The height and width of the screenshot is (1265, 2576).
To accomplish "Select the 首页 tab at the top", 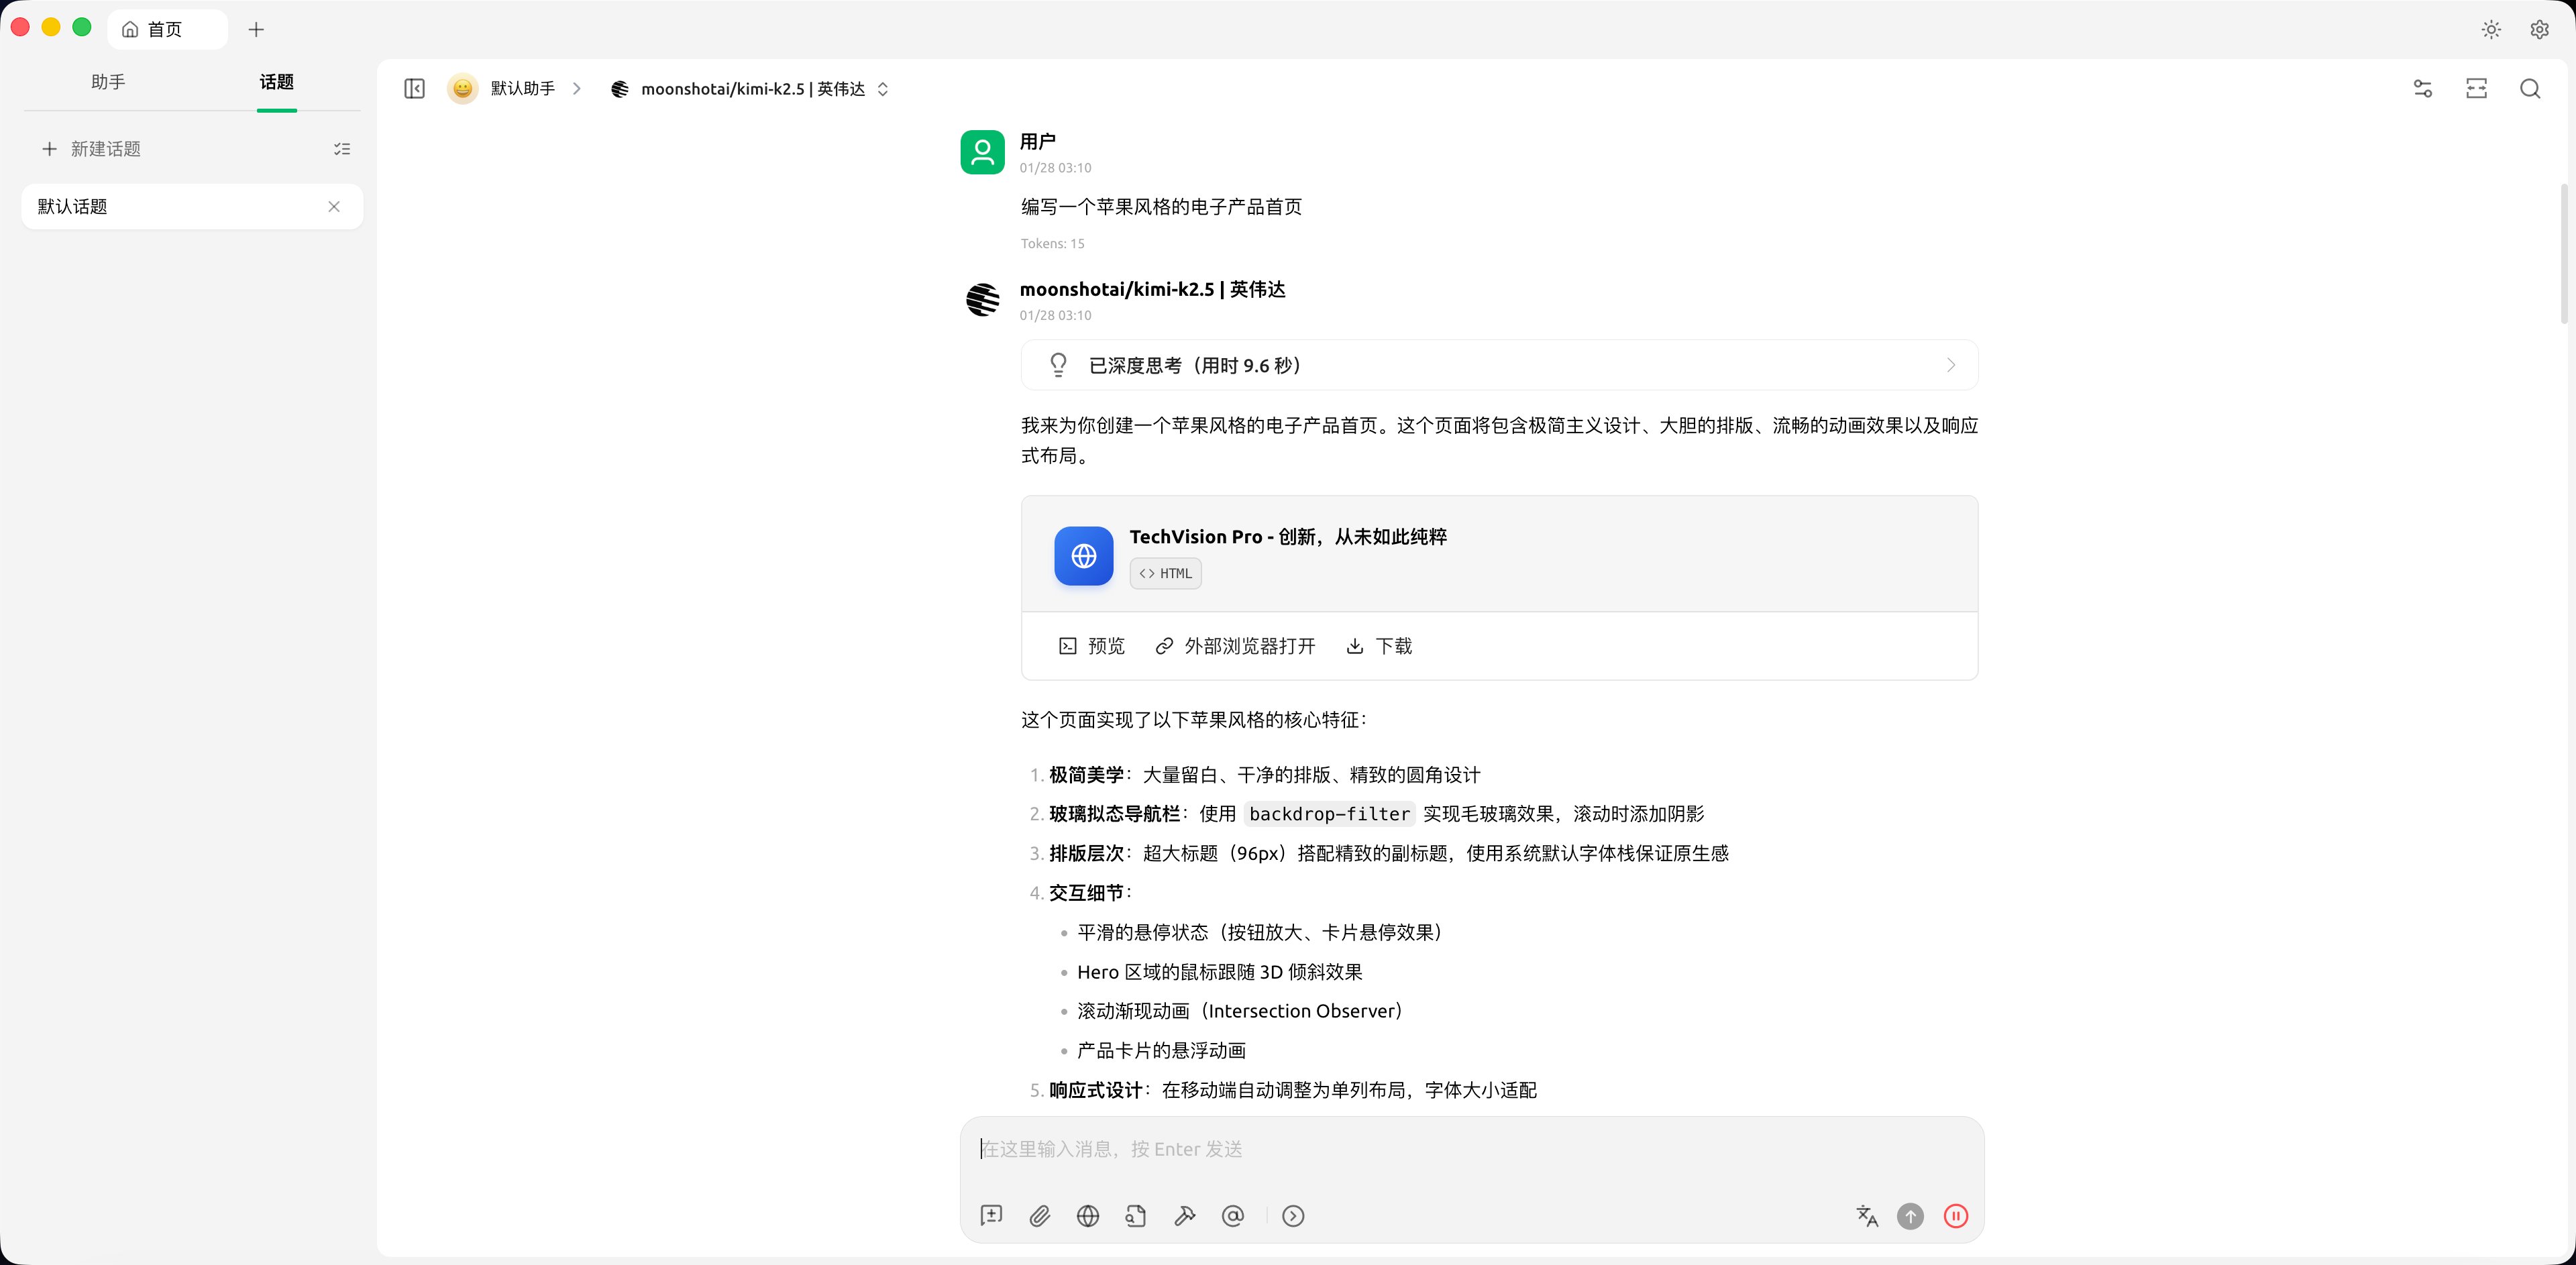I will (x=166, y=29).
